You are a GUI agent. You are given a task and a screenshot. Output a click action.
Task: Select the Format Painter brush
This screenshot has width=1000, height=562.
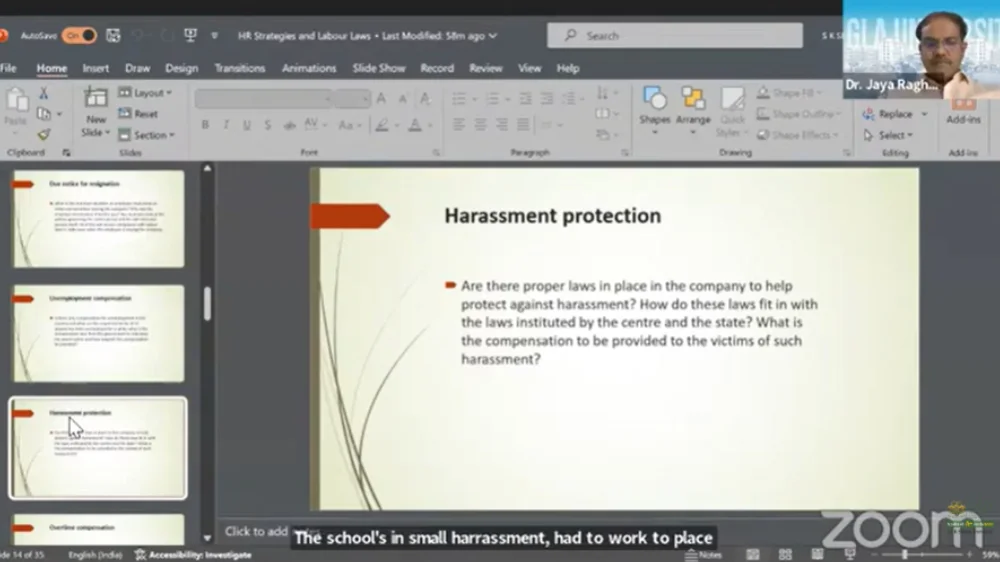click(x=44, y=134)
